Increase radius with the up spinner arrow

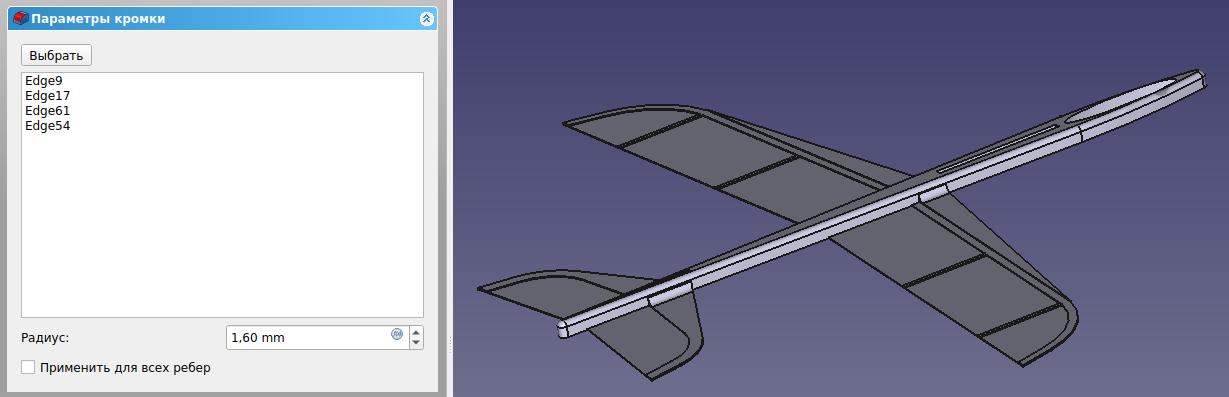point(416,332)
